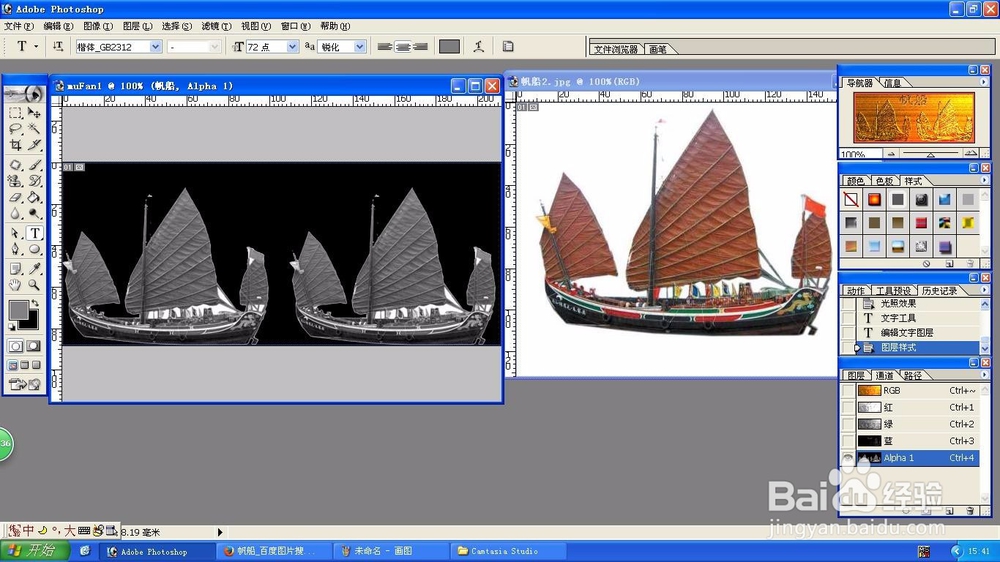The height and width of the screenshot is (562, 1000).
Task: Open the character palettes toggle icon
Action: tap(508, 46)
